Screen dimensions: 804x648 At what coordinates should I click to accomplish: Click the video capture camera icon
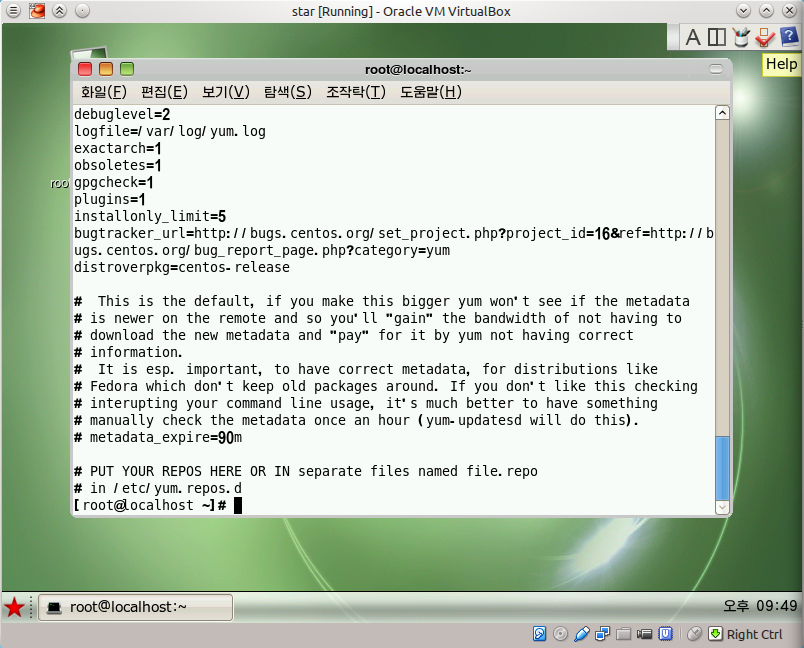coord(645,635)
